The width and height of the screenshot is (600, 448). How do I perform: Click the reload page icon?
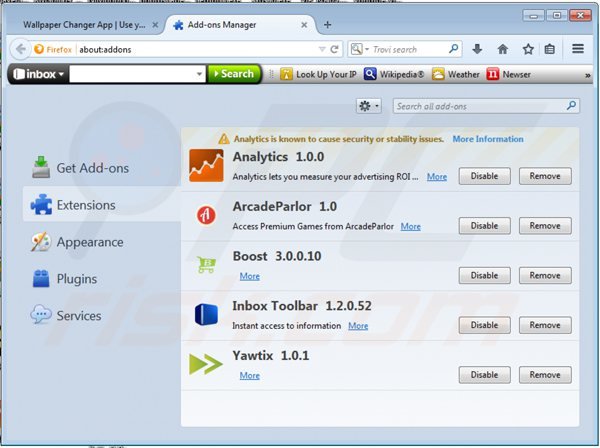click(334, 49)
